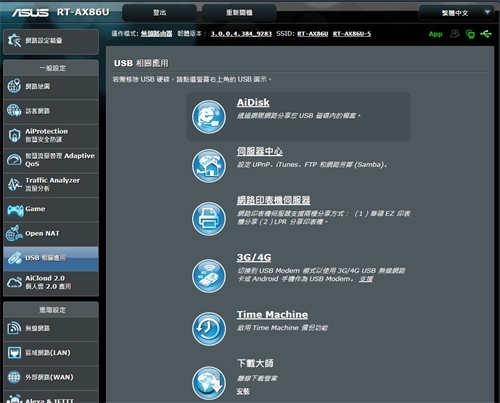Open 外部網路(WAN) settings
This screenshot has width=500, height=403.
coord(51,377)
